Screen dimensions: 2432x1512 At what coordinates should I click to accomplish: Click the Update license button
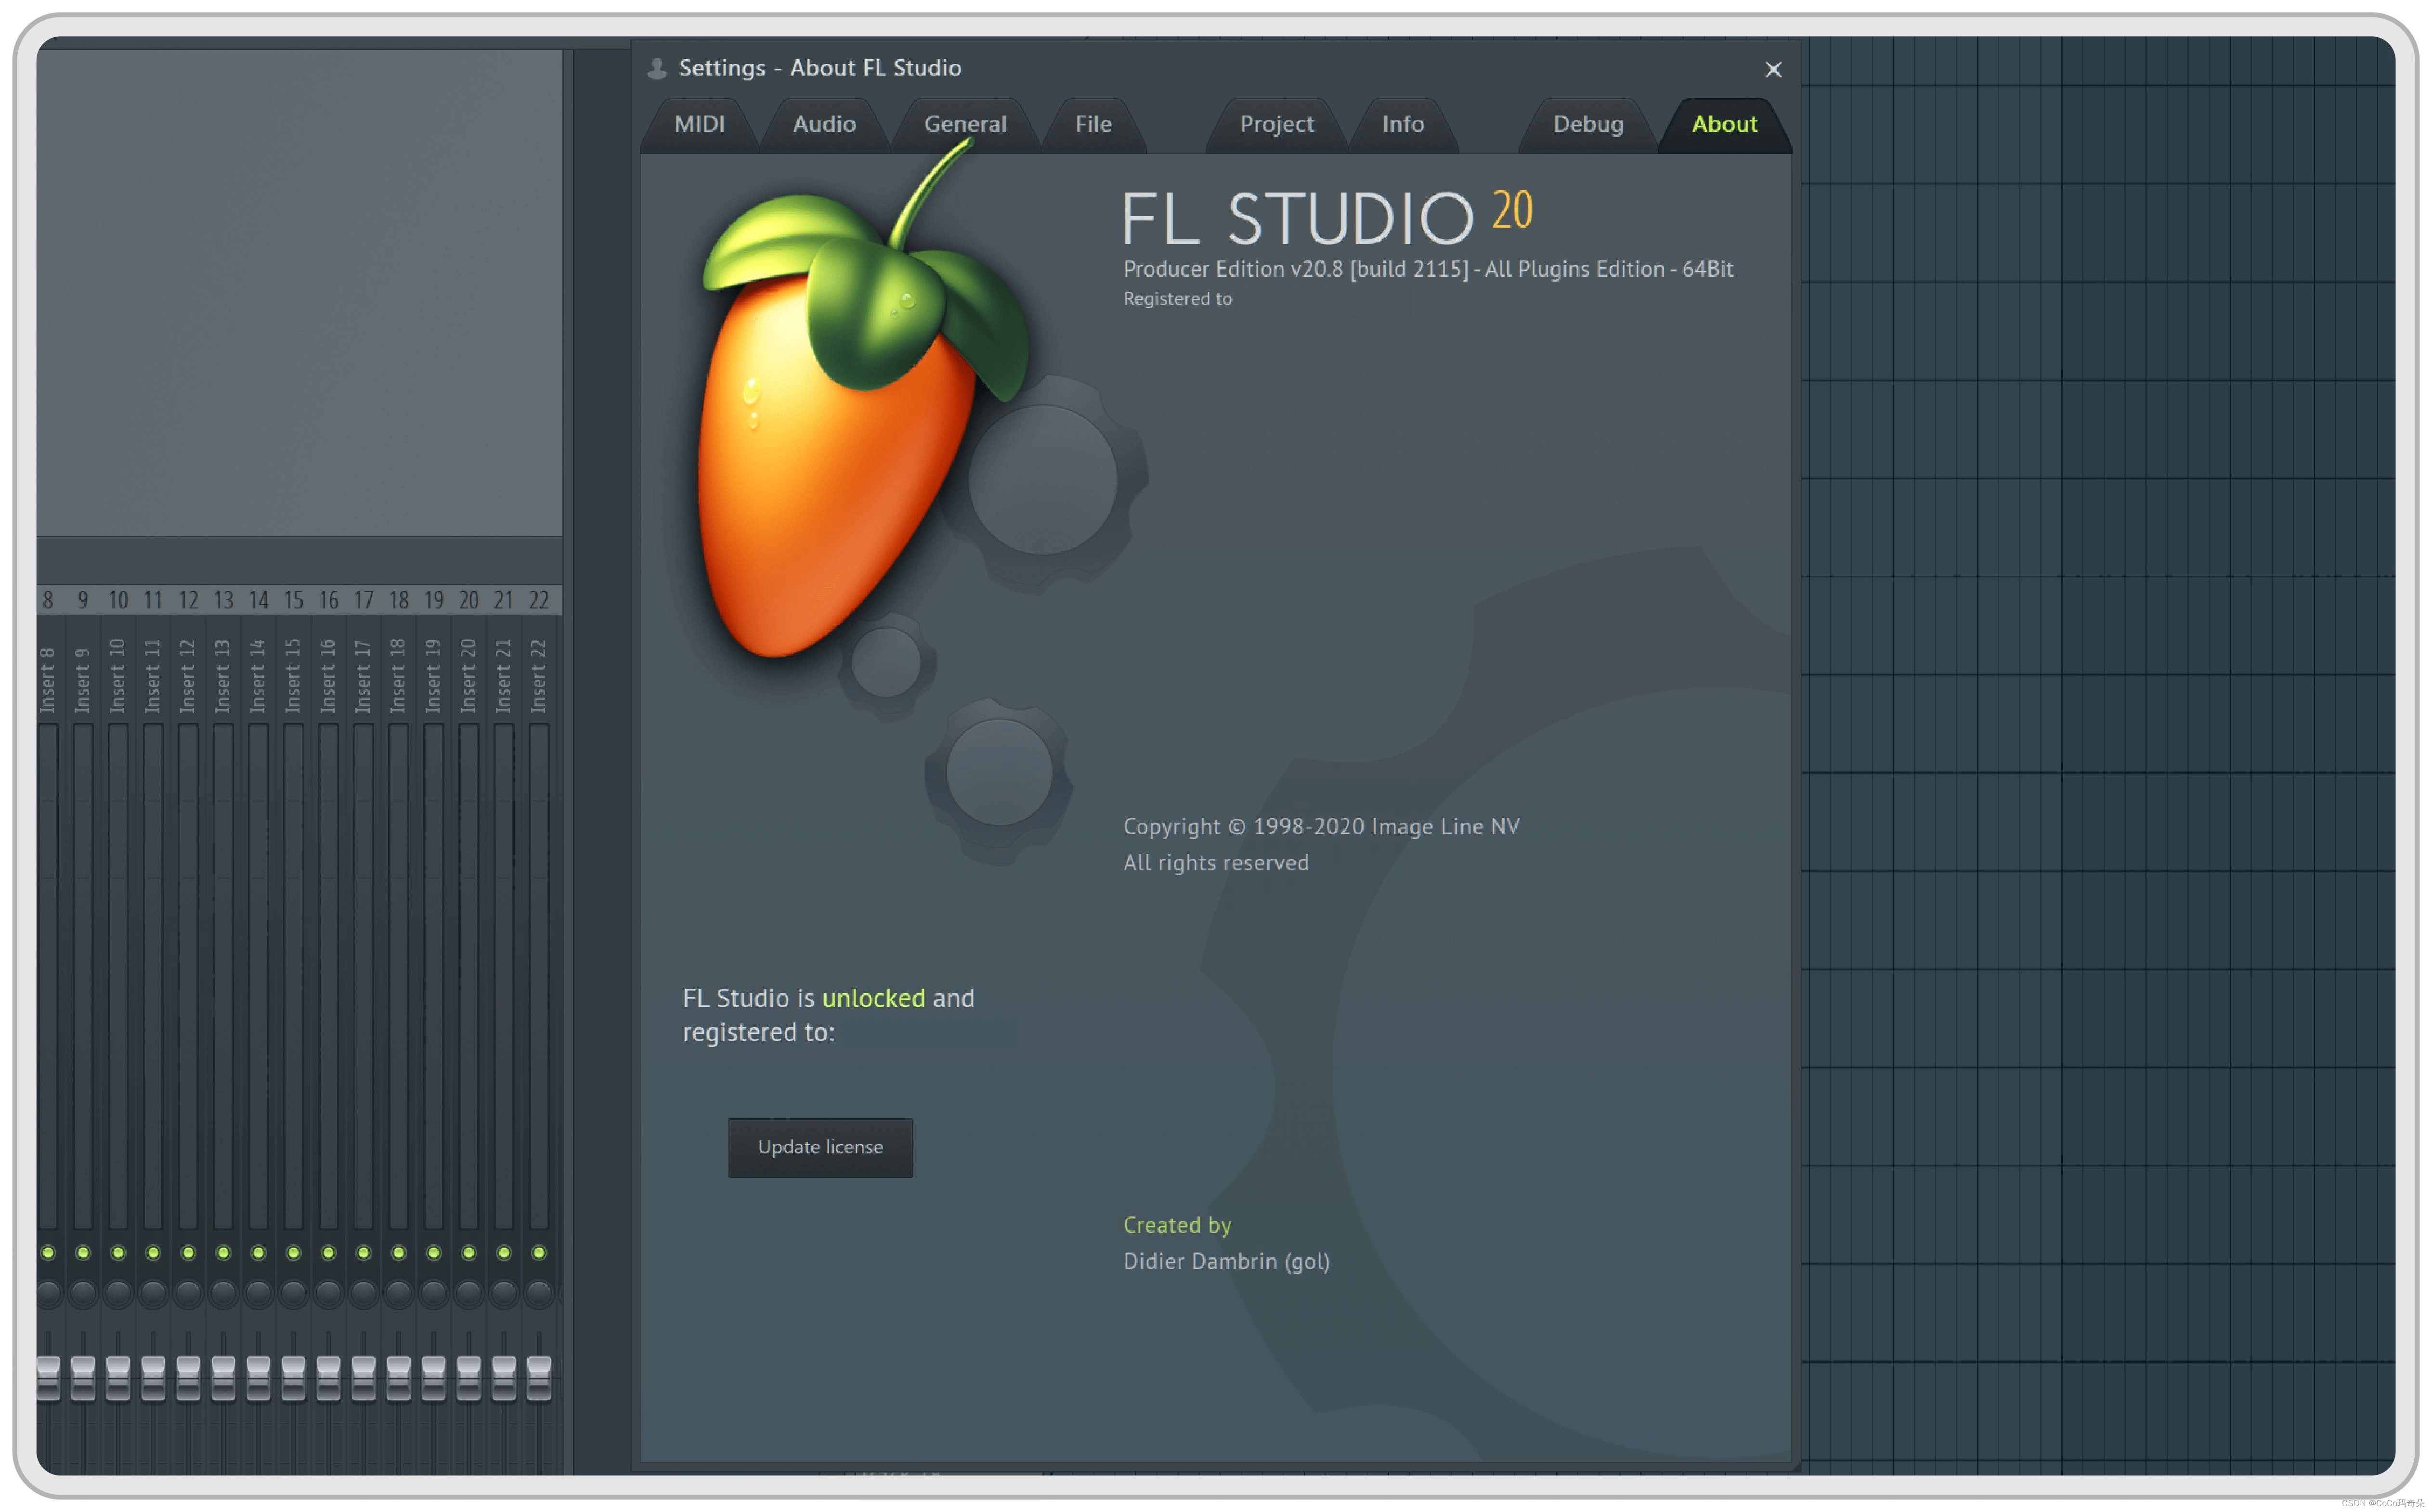click(820, 1147)
